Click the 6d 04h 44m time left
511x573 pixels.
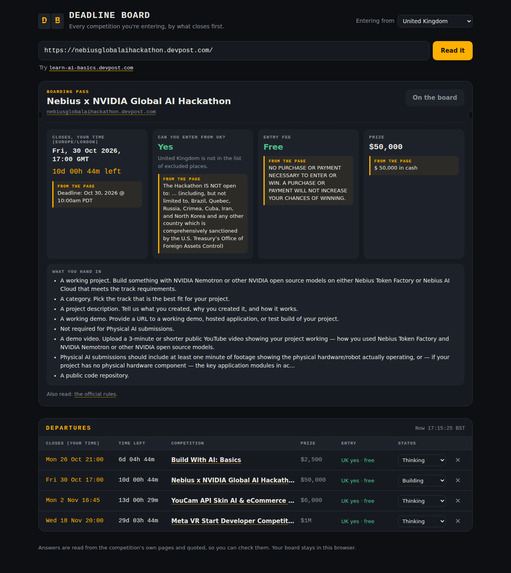point(136,460)
